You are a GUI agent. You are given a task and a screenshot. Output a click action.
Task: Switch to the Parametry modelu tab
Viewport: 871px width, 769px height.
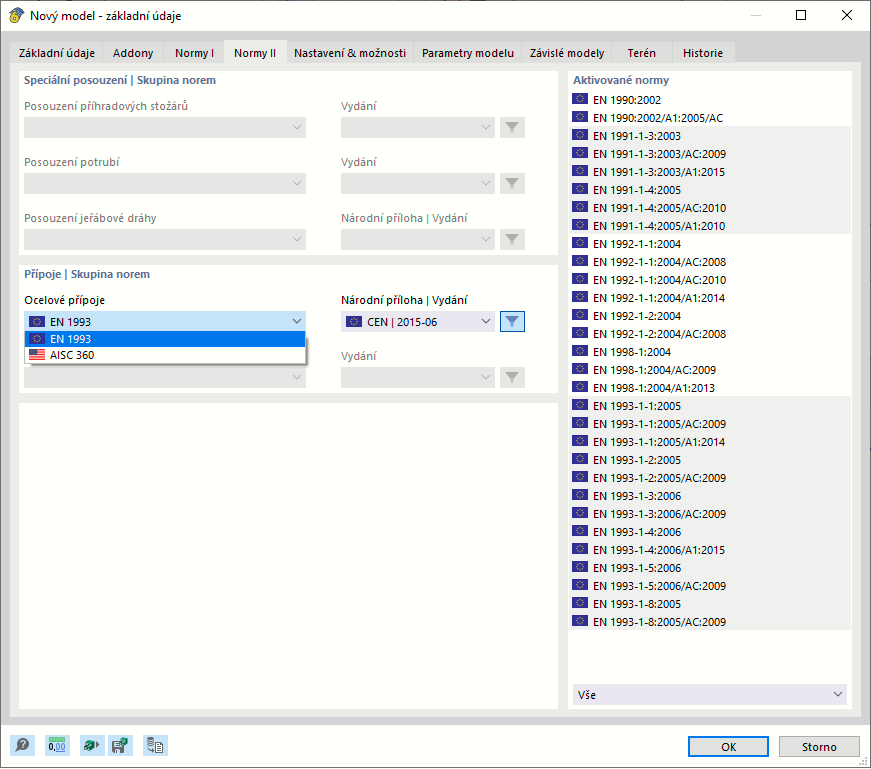click(468, 53)
